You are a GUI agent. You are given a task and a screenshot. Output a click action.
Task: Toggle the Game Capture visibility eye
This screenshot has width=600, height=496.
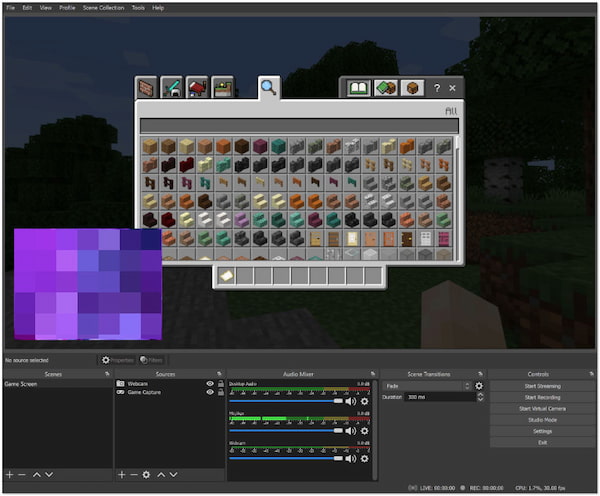point(210,392)
